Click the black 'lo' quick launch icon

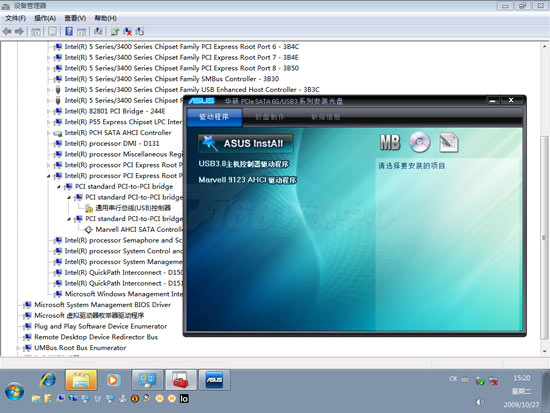184,399
